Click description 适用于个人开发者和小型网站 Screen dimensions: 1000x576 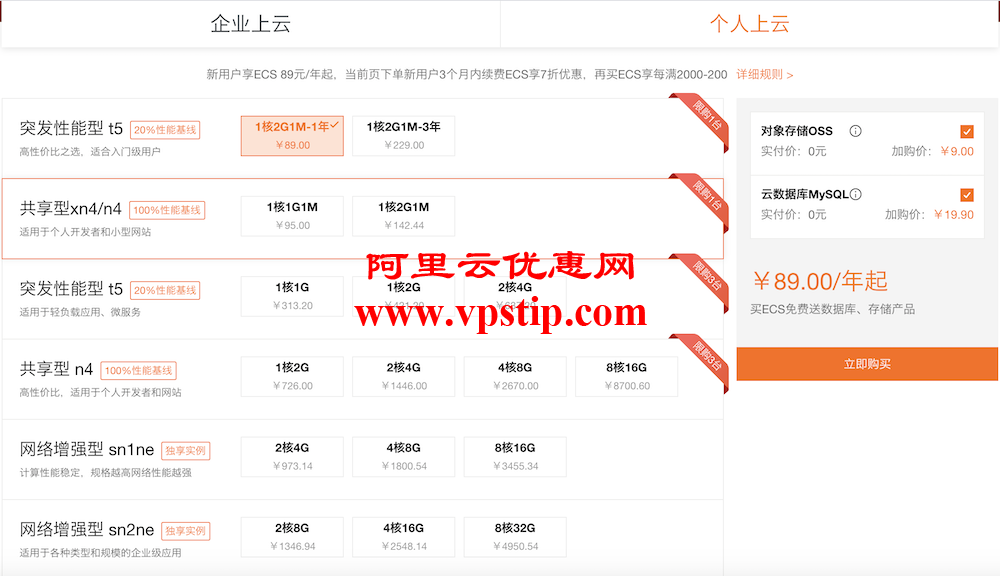[85, 232]
